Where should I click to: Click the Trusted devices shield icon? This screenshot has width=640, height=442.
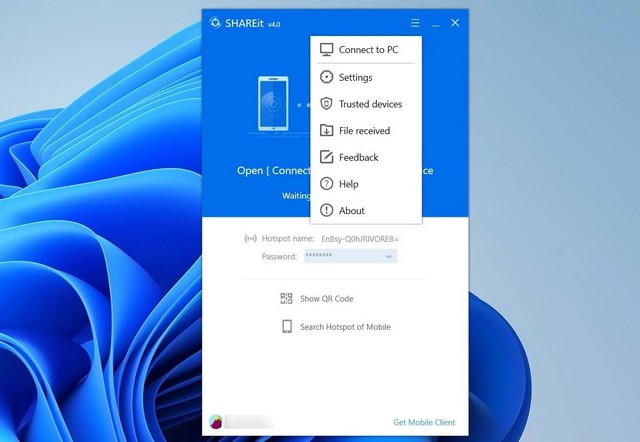pos(326,104)
